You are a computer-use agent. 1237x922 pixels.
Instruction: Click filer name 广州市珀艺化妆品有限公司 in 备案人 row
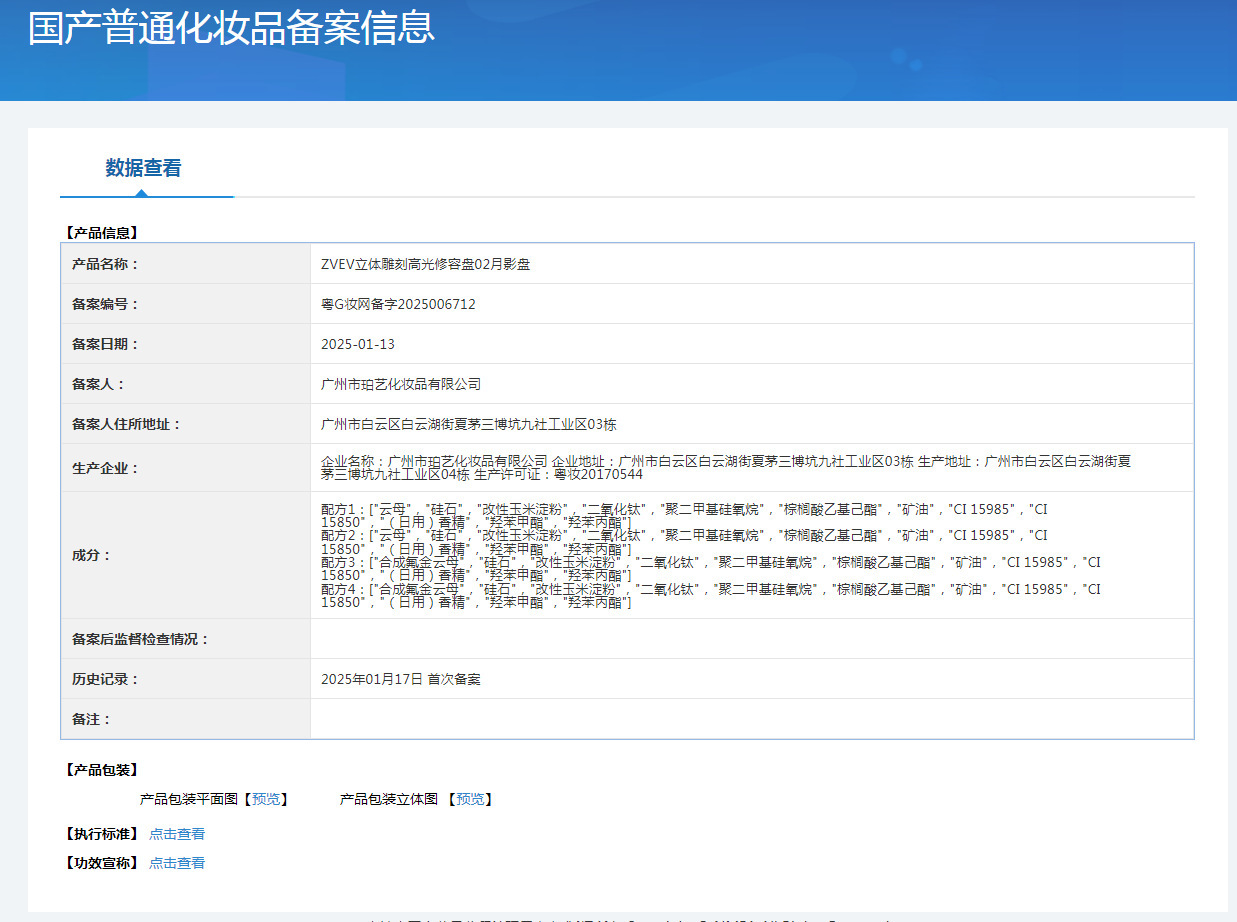tap(401, 384)
